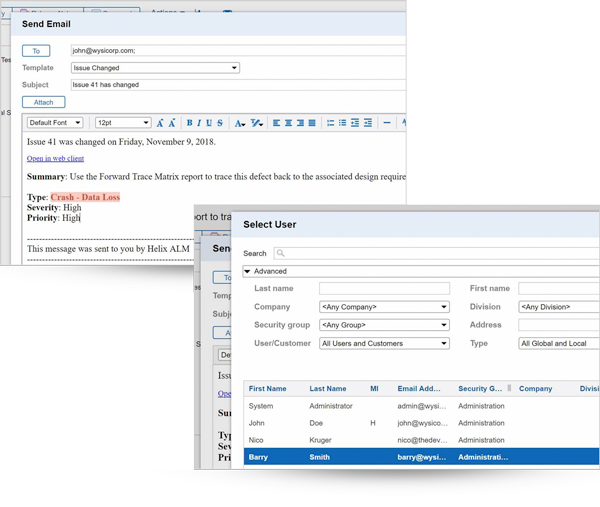Open the Default Font dropdown
The height and width of the screenshot is (507, 600).
point(55,123)
